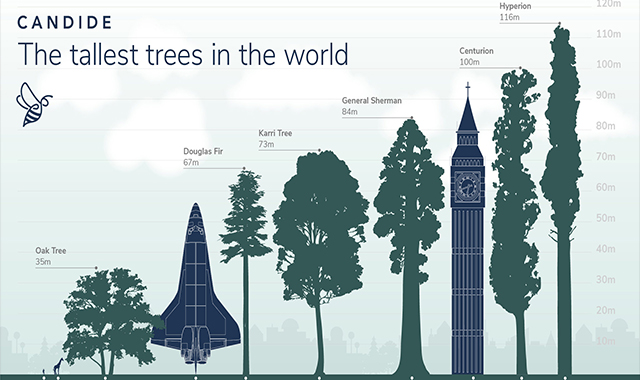Click the General Sherman tree silhouette
This screenshot has width=640, height=380.
(409, 246)
